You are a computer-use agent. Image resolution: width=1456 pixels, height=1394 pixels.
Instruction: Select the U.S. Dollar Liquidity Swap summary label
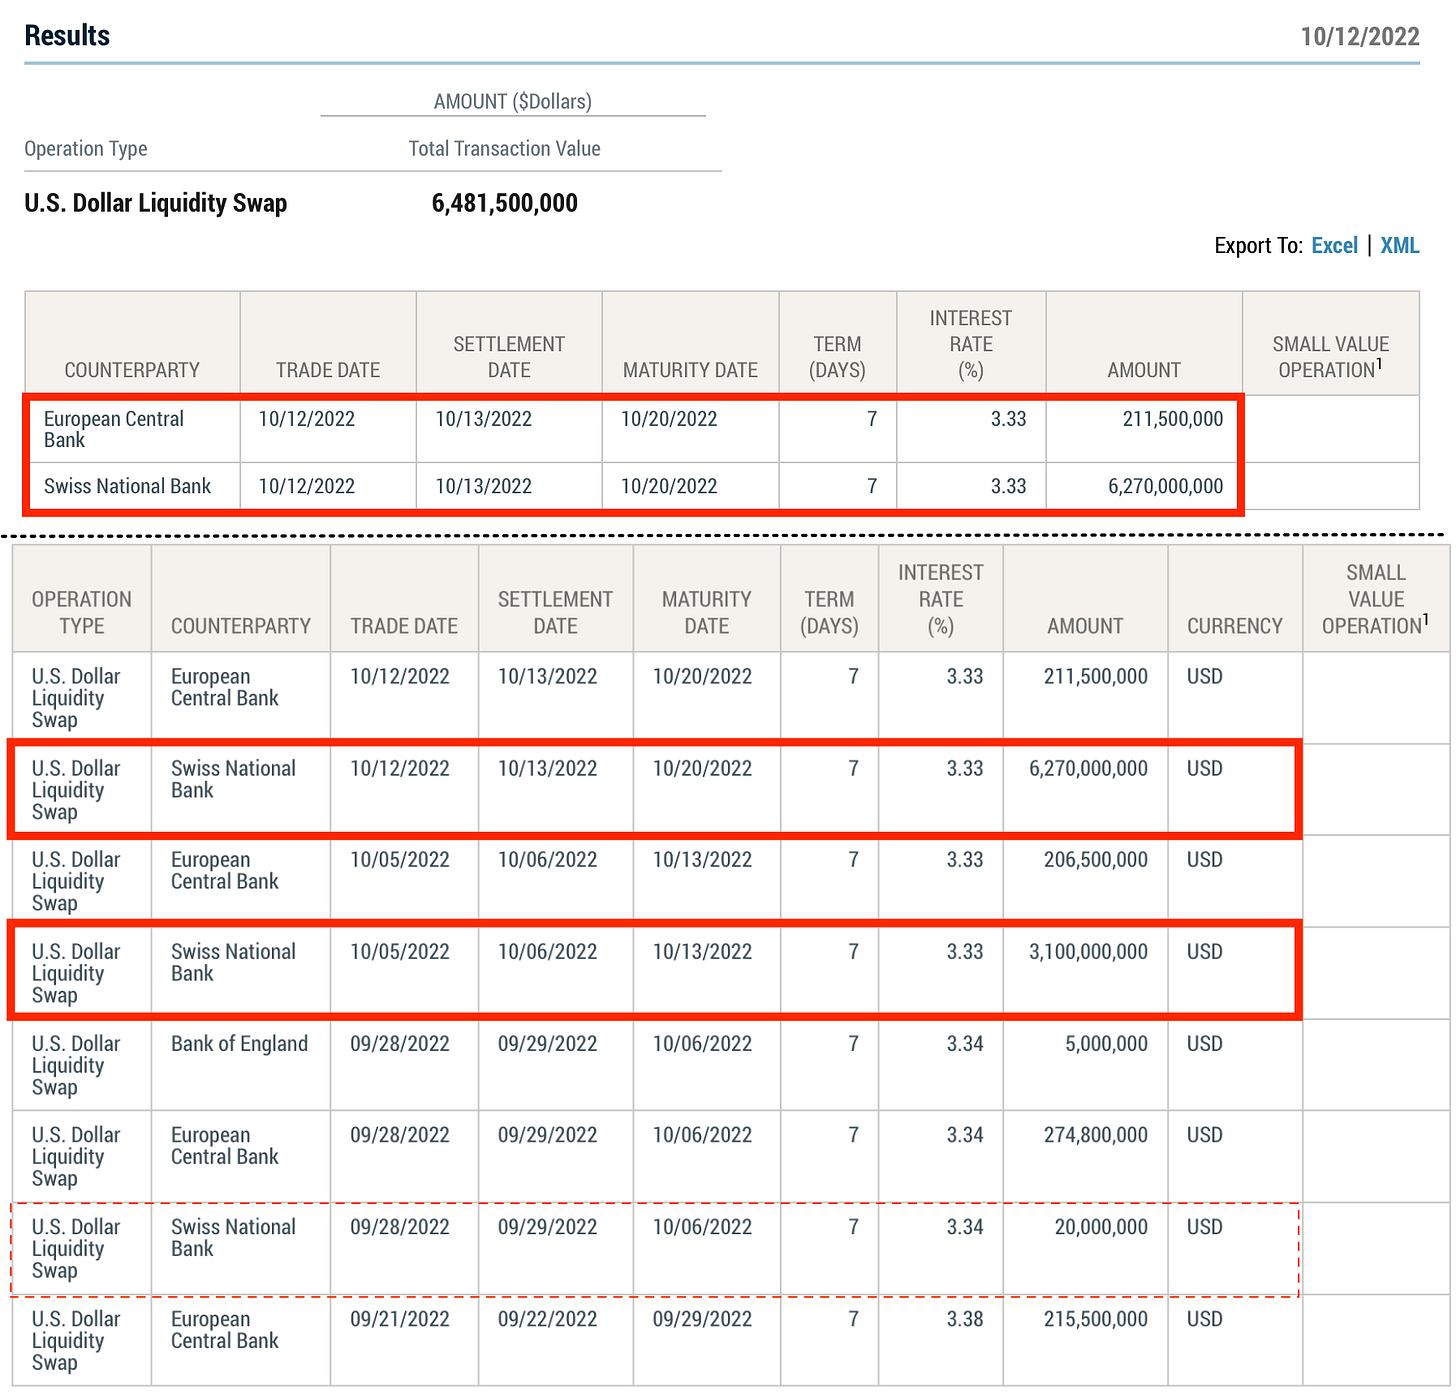point(156,203)
